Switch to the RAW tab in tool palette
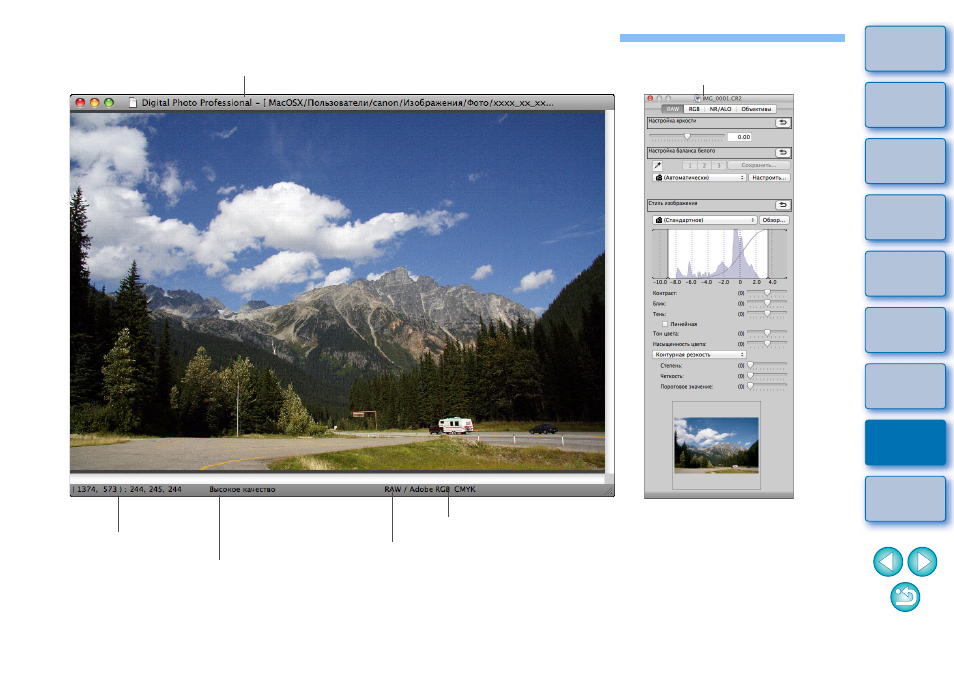Viewport: 954px width, 674px height. (672, 109)
